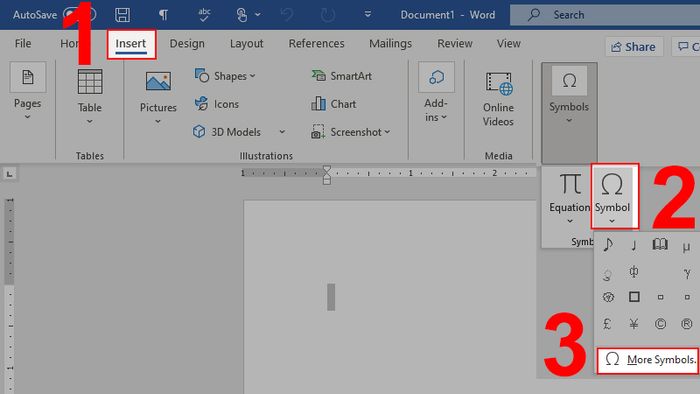Insert the yen currency symbol
The image size is (700, 394).
tap(634, 323)
